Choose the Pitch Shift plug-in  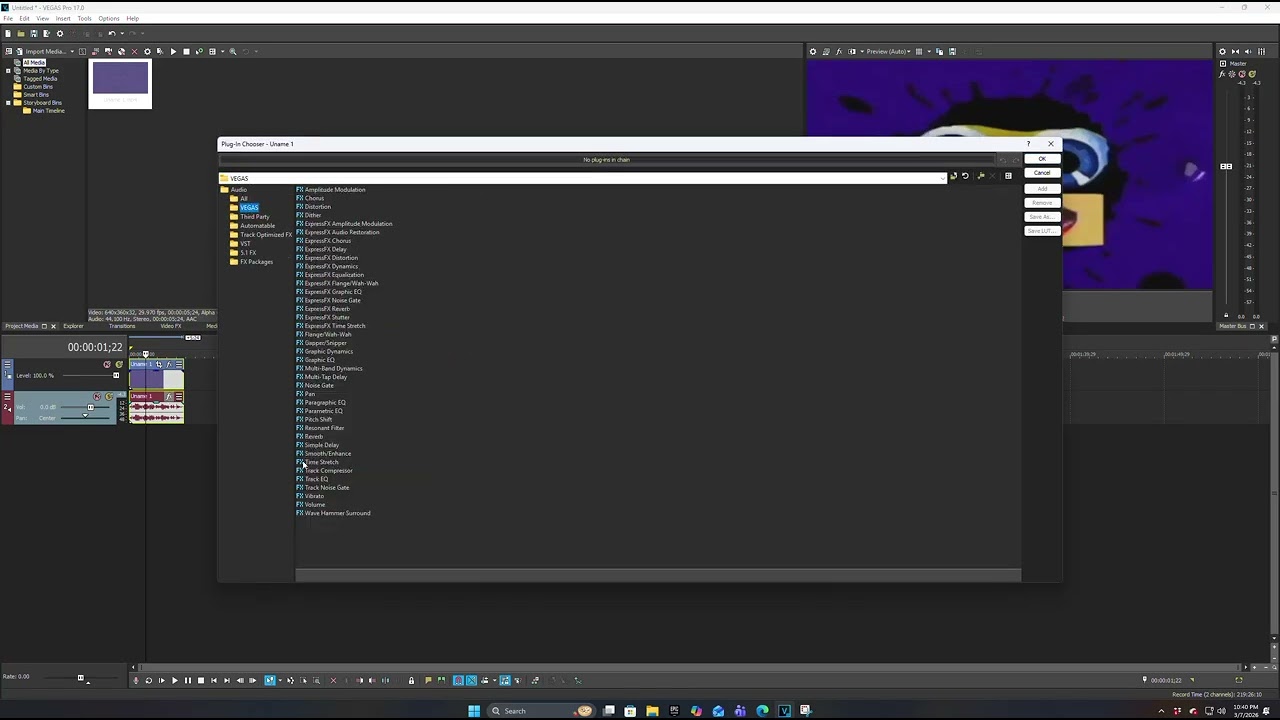(318, 419)
